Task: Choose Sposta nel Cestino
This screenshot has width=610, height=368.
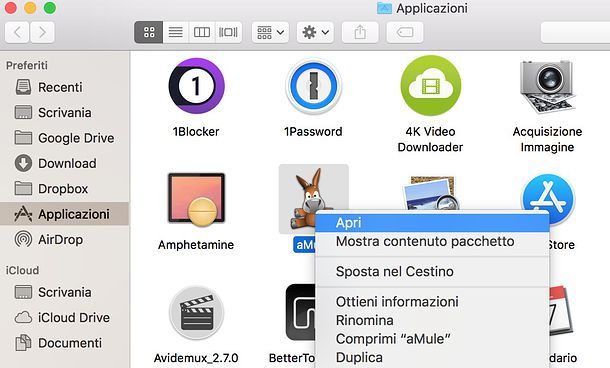Action: click(432, 272)
